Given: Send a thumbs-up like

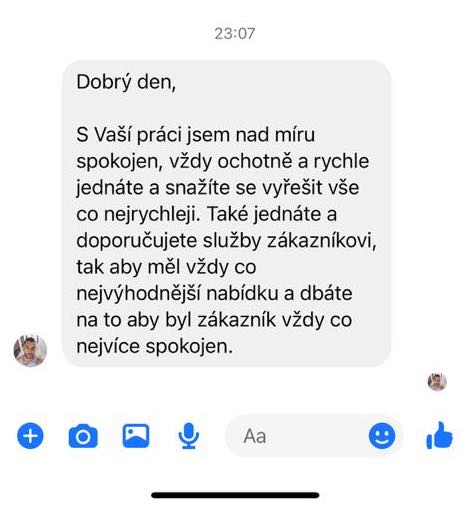Looking at the screenshot, I should pos(439,435).
